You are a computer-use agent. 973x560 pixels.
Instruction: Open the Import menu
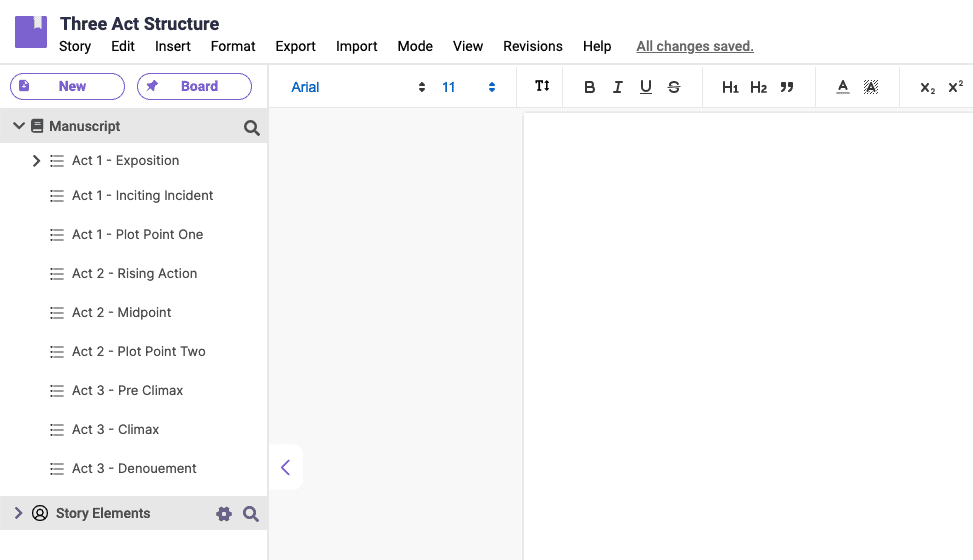(356, 47)
